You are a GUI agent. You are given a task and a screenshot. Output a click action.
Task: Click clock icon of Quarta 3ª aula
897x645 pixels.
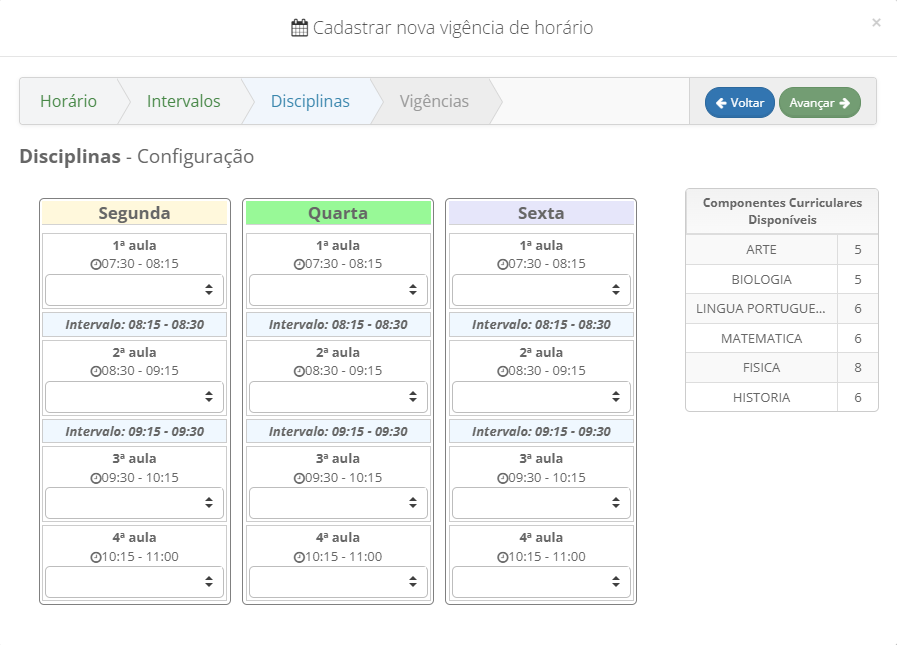pos(299,478)
